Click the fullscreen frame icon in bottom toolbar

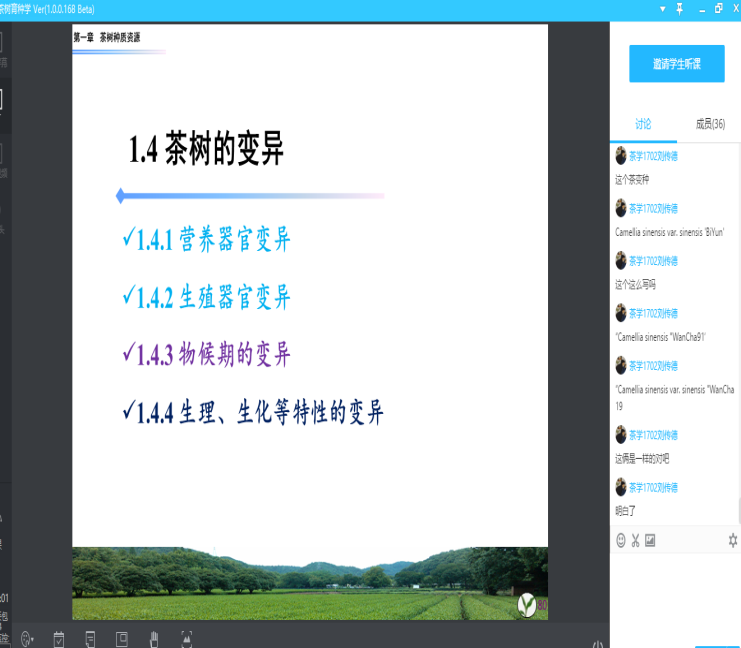coord(186,637)
